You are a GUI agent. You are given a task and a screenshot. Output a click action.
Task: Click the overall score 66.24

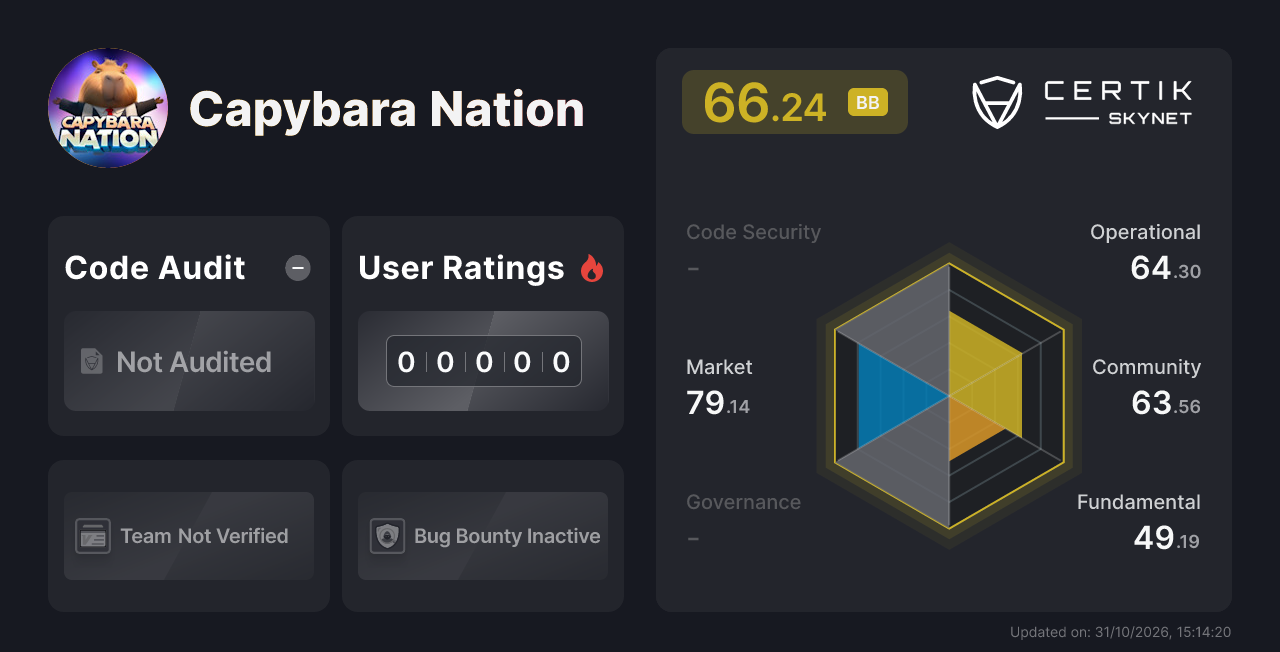[x=765, y=103]
